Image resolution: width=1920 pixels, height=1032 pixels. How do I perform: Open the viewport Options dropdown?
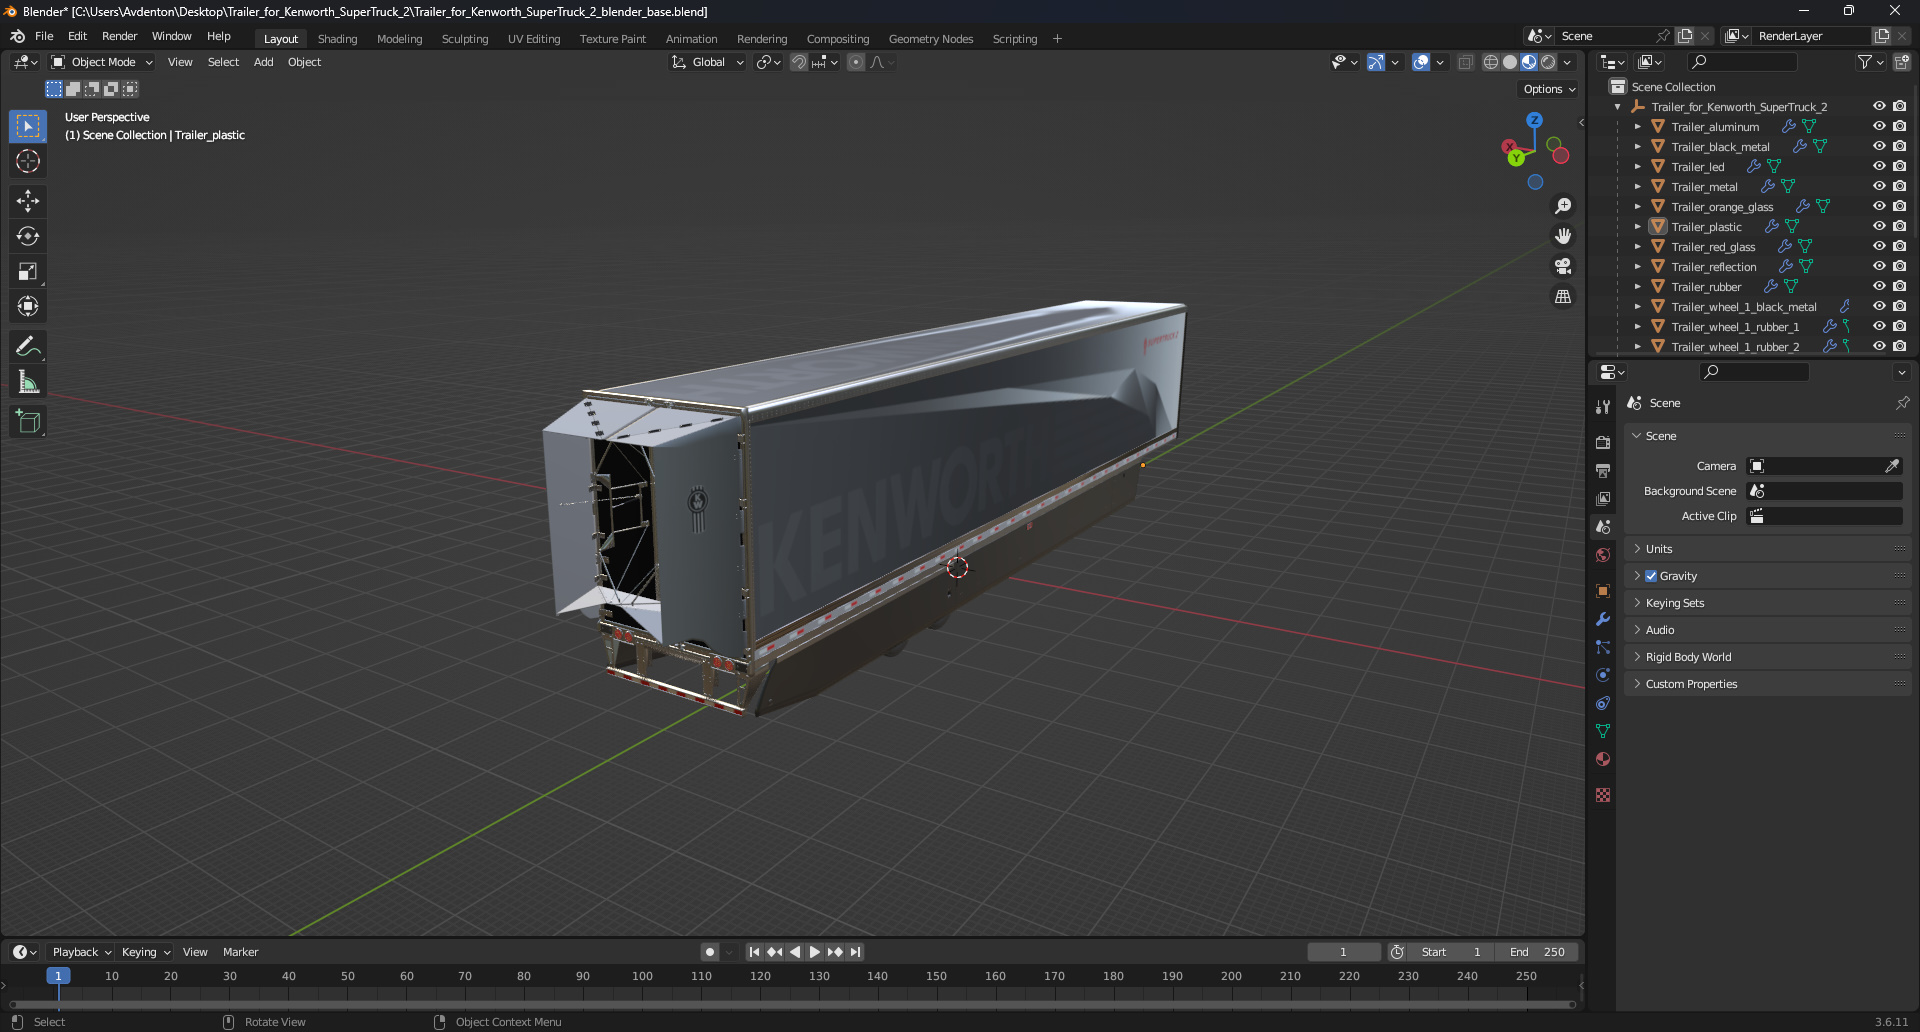tap(1549, 89)
